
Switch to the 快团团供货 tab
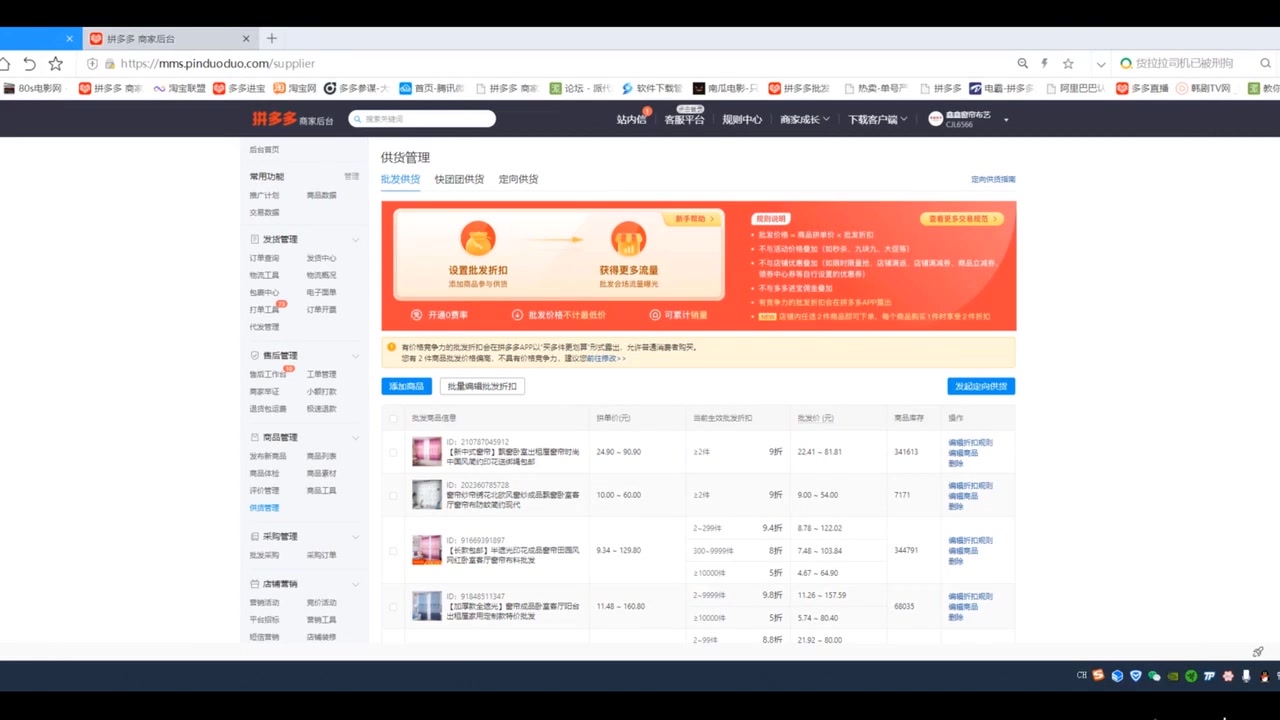click(x=459, y=179)
